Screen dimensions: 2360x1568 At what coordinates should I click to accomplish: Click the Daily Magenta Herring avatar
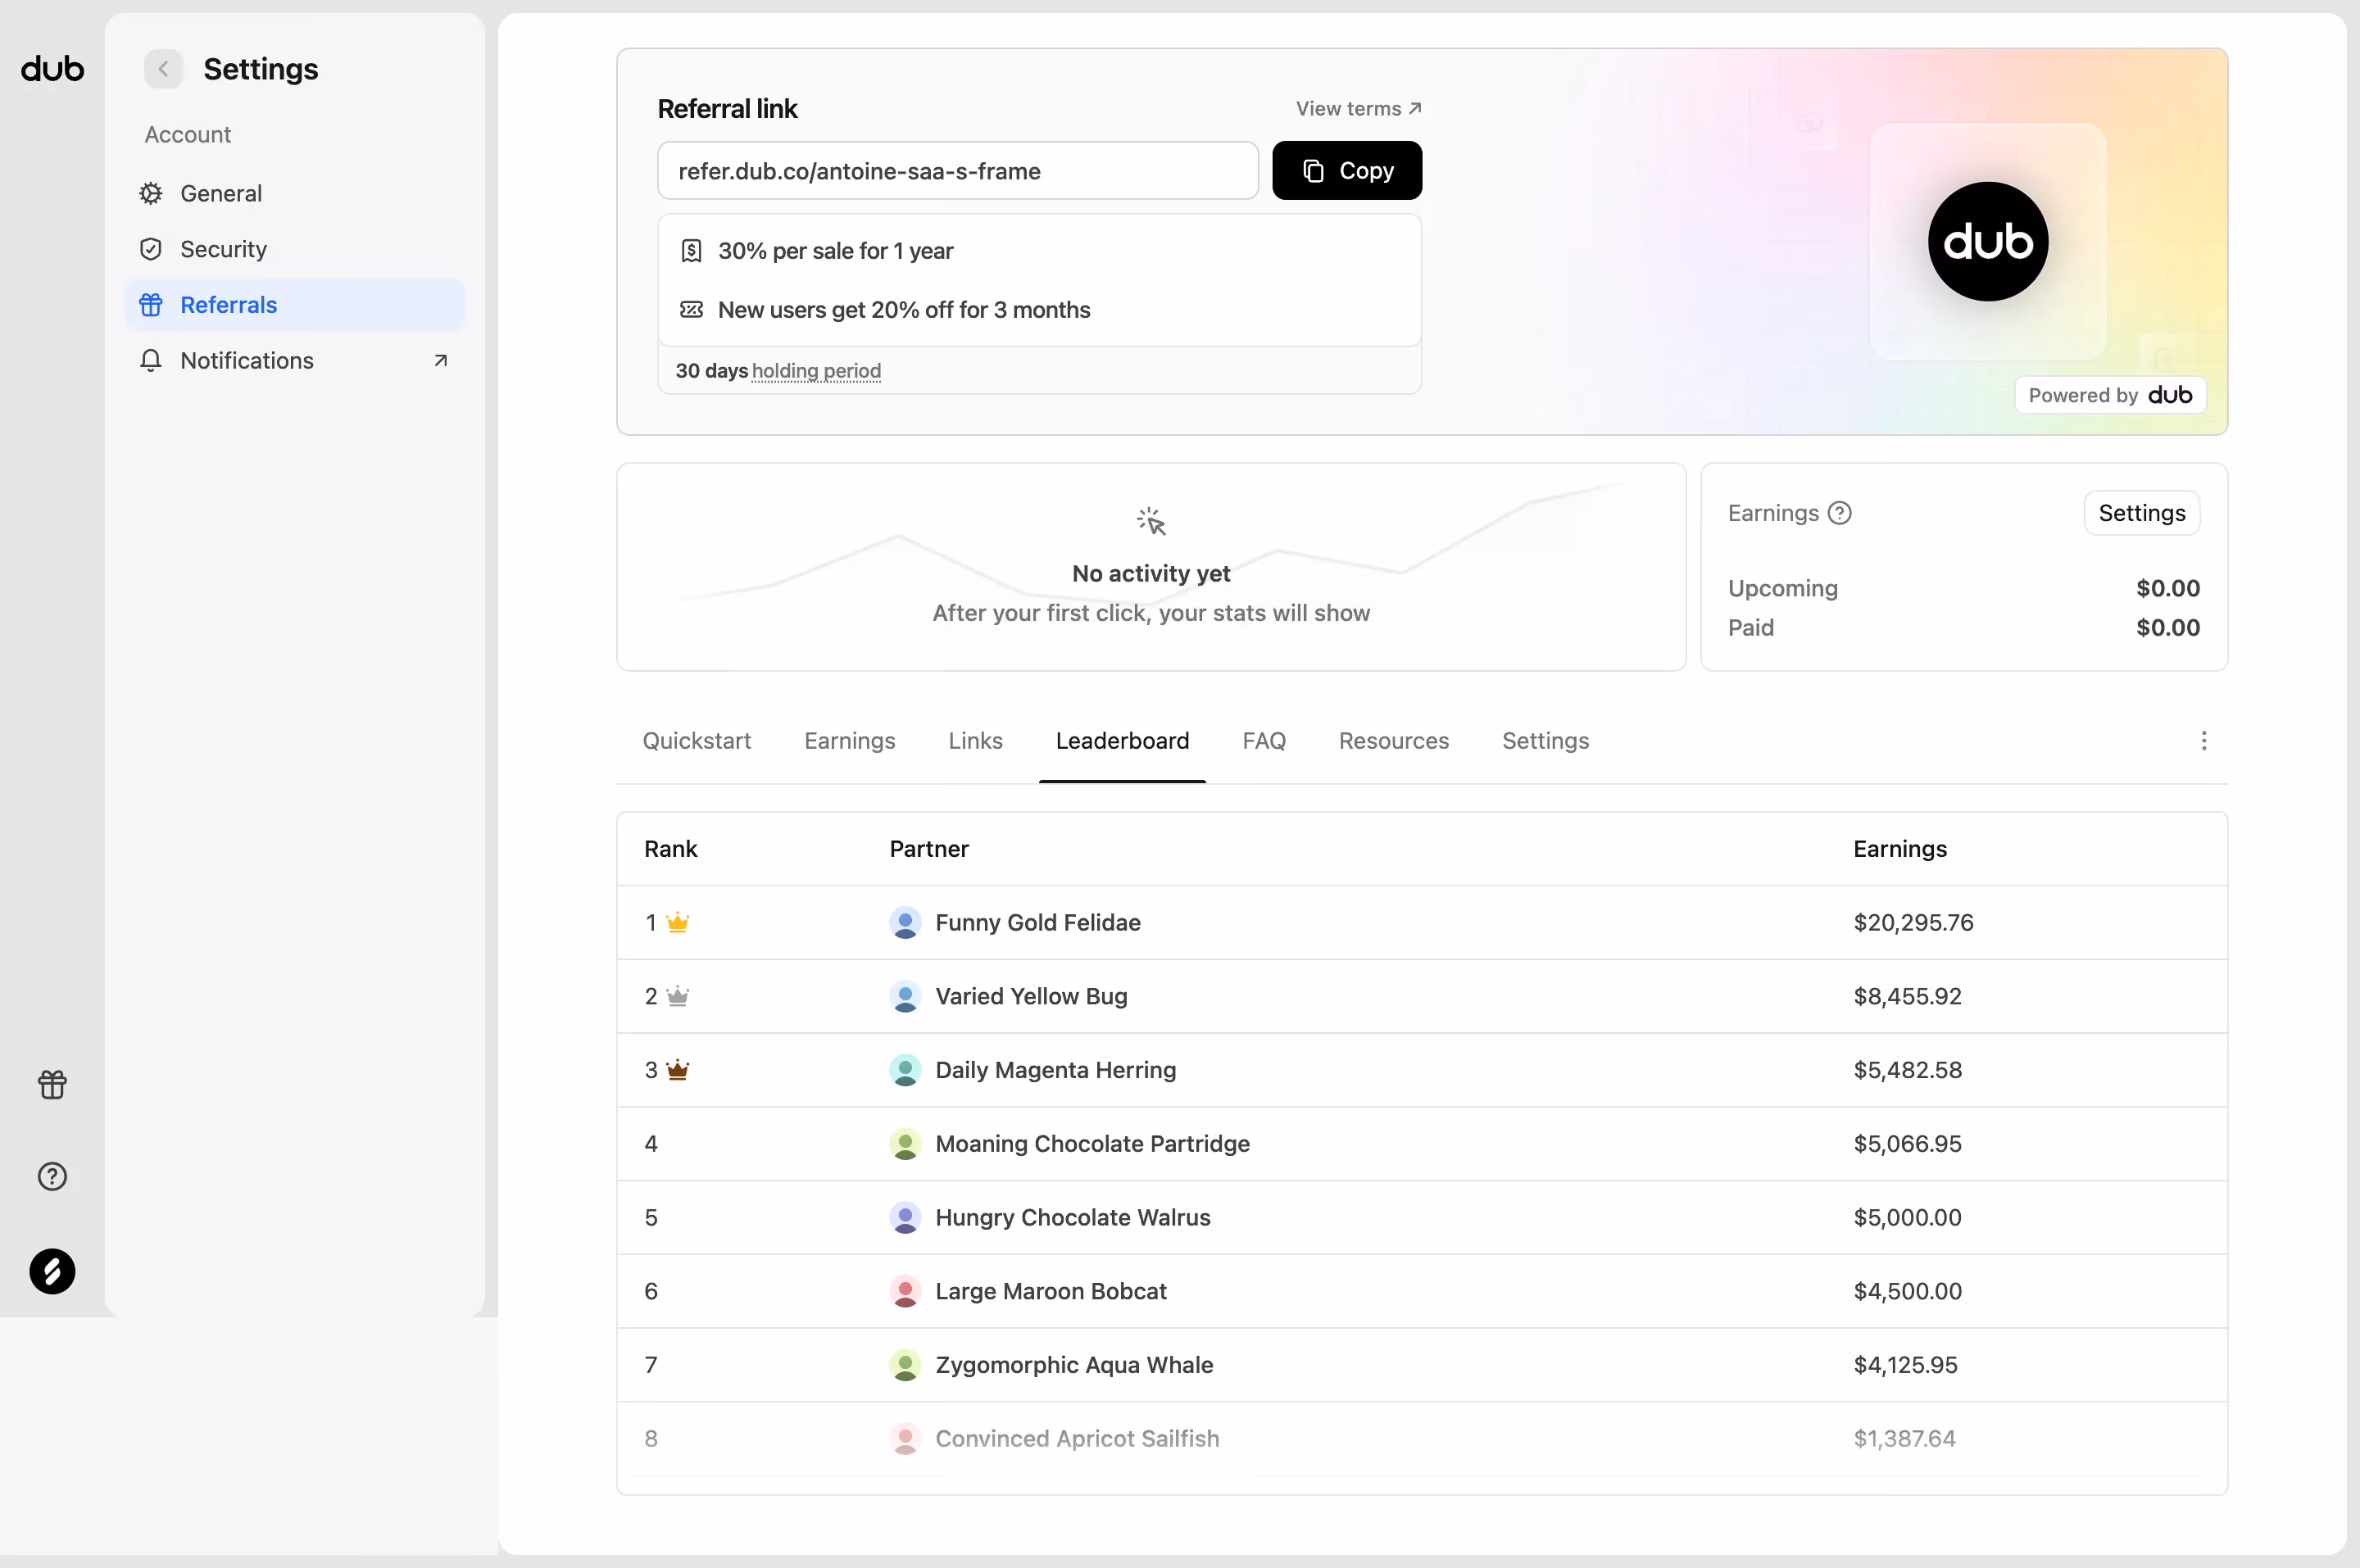[x=905, y=1070]
